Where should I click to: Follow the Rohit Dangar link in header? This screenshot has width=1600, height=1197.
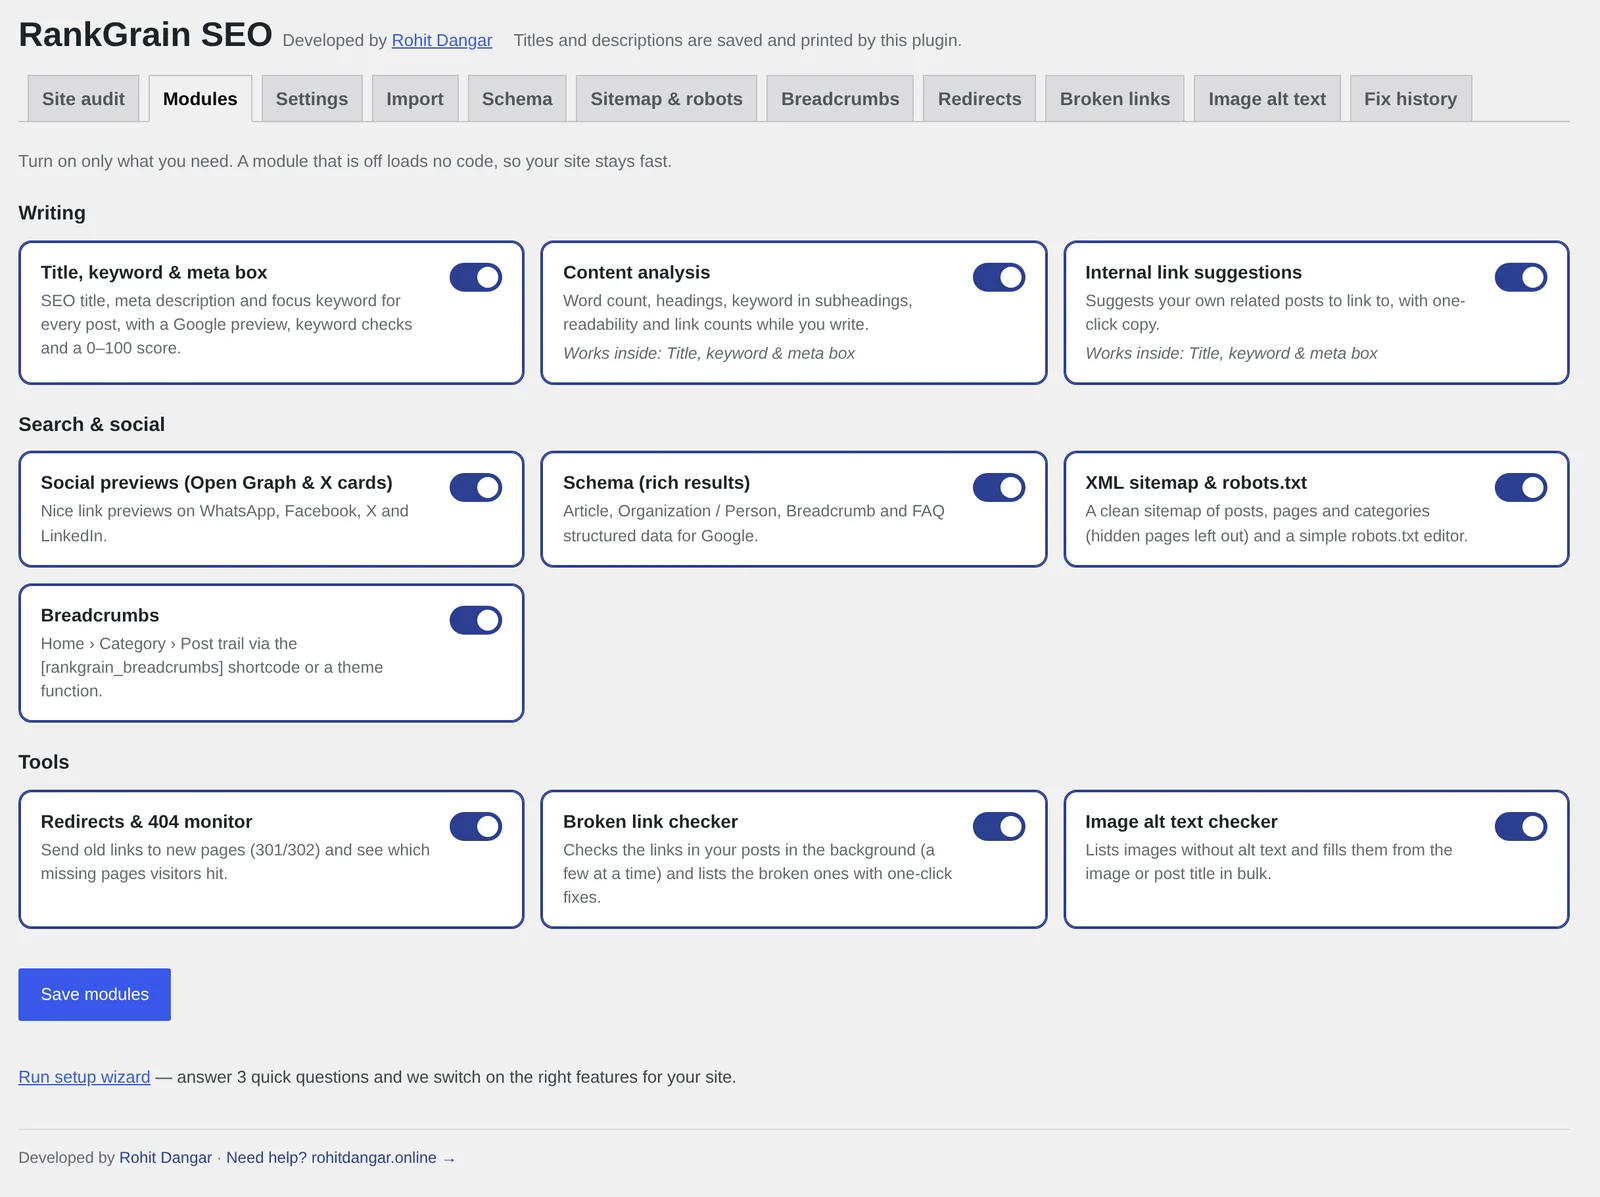pos(442,40)
